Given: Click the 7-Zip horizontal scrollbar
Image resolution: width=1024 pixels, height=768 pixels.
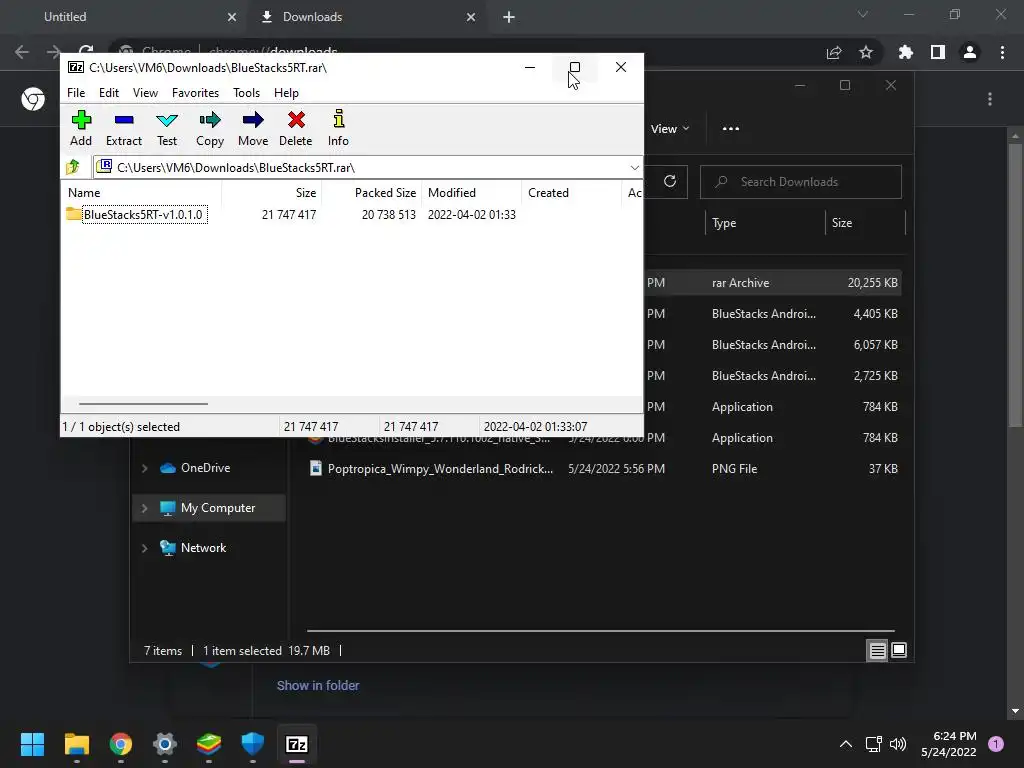Looking at the screenshot, I should 143,404.
